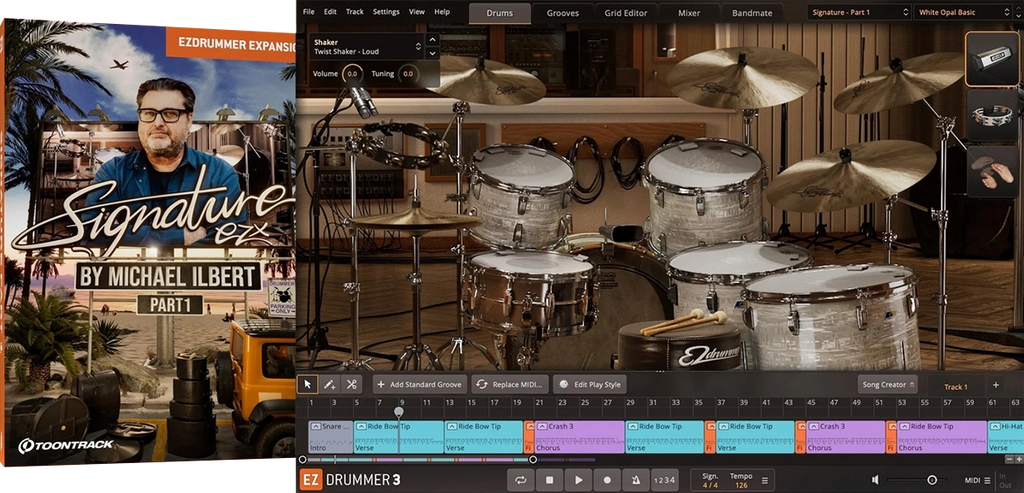Select the tambourine percussion thumbnail
Image resolution: width=1024 pixels, height=493 pixels.
point(992,115)
